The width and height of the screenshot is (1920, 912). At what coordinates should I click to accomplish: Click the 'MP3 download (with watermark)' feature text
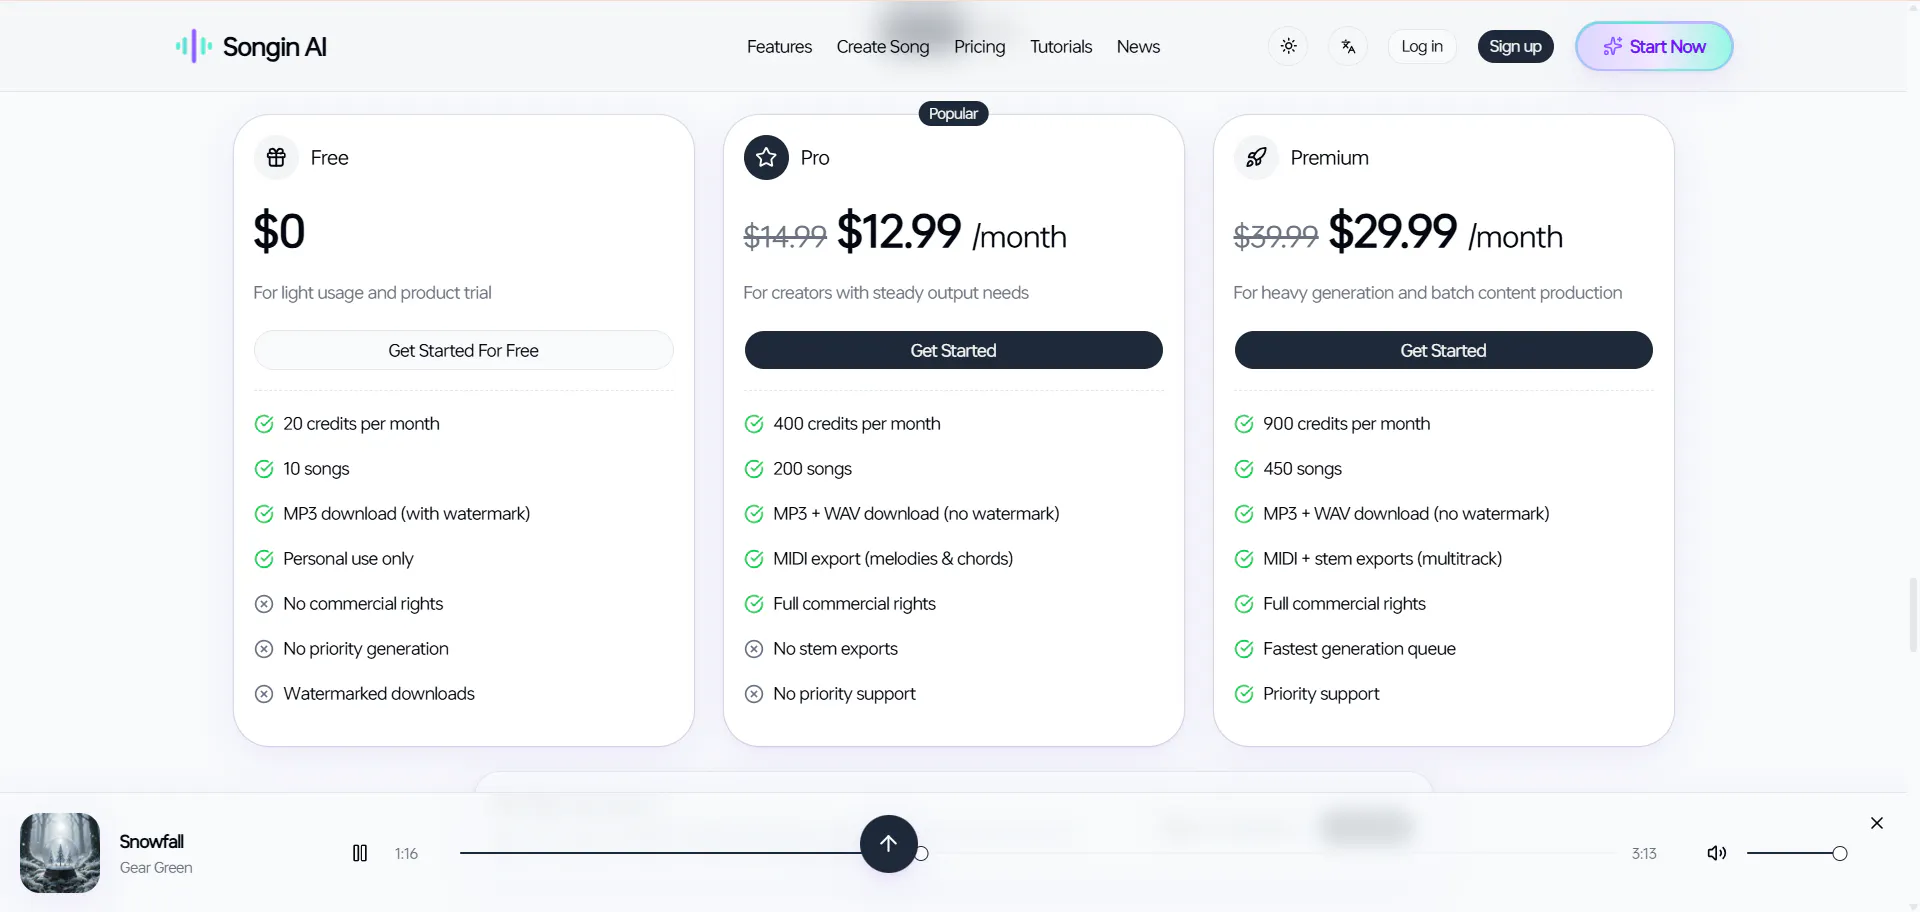pos(407,514)
